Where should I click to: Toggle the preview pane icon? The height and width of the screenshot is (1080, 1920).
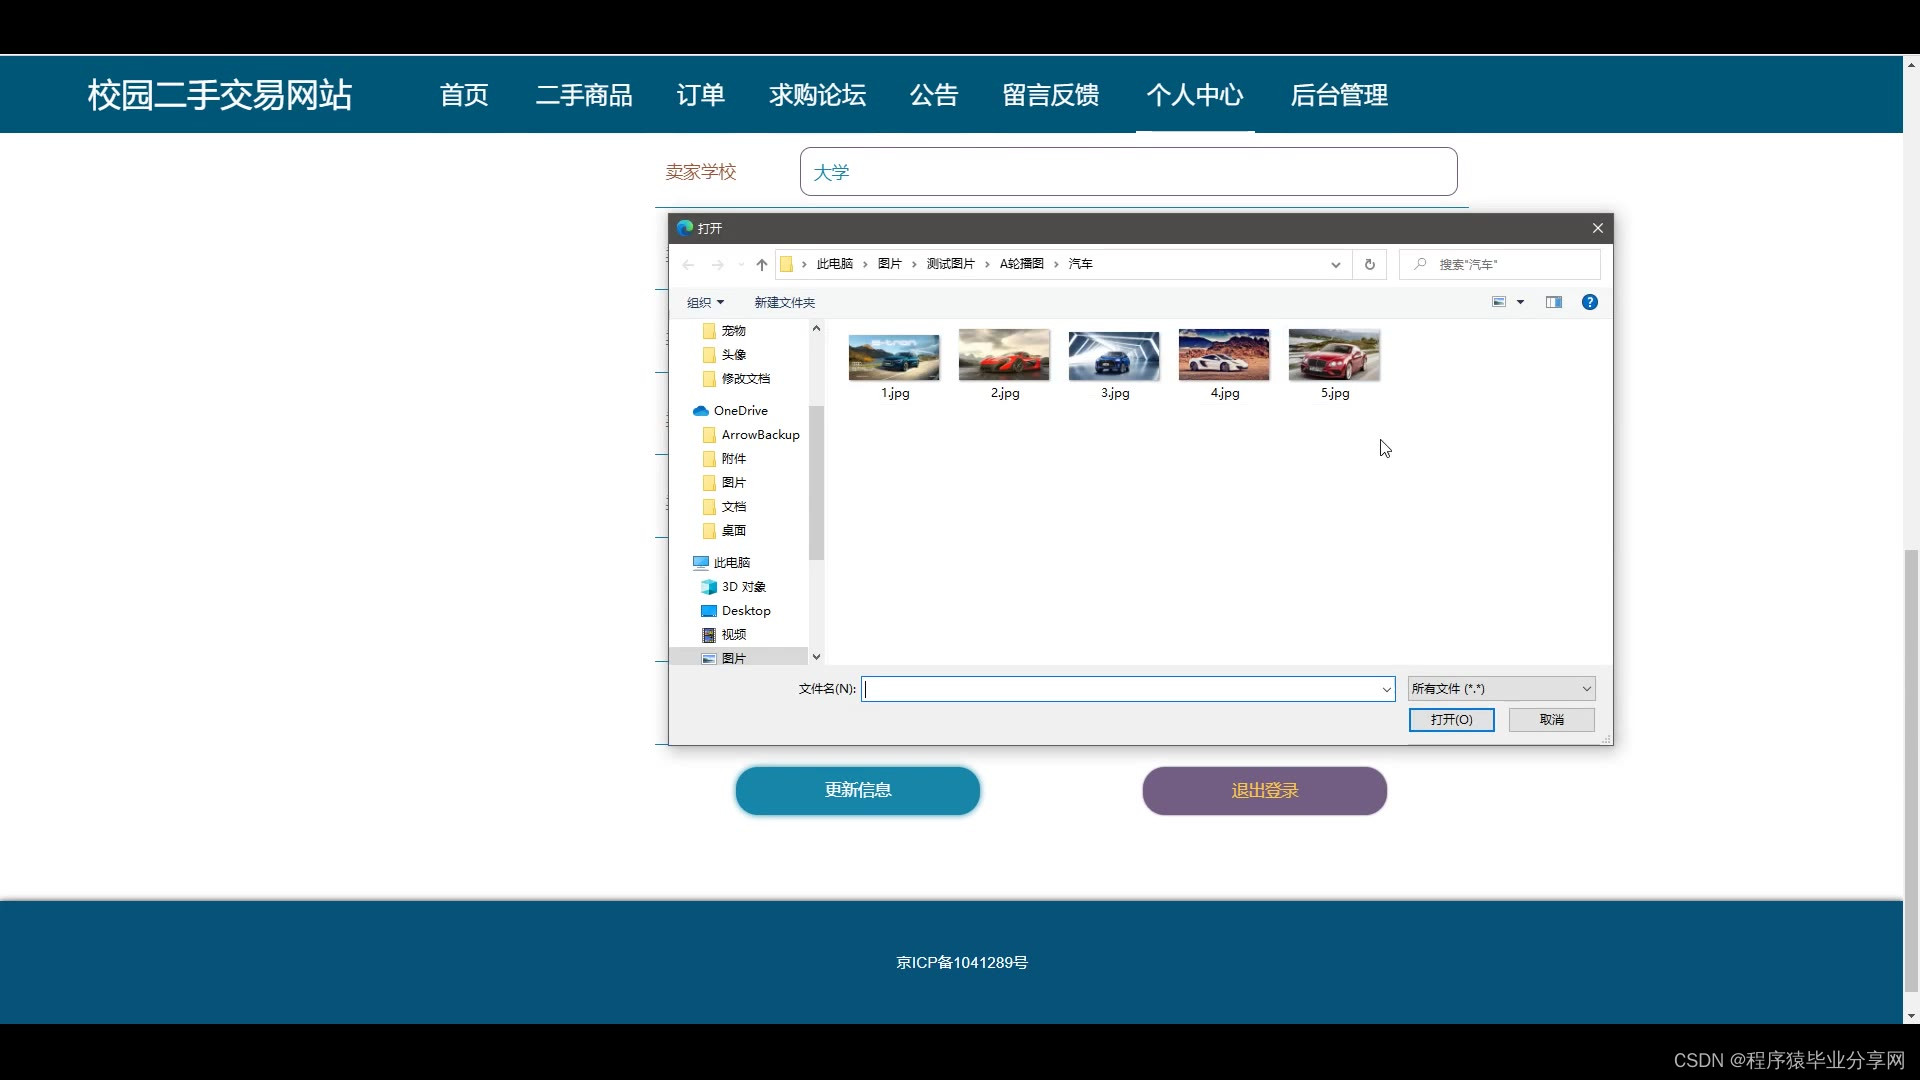(1553, 303)
